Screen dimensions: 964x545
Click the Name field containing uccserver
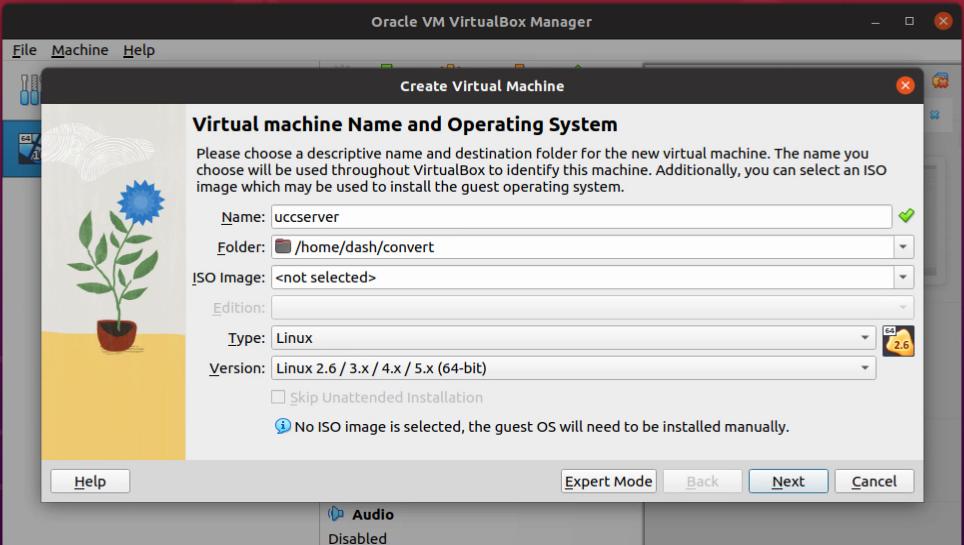point(580,217)
